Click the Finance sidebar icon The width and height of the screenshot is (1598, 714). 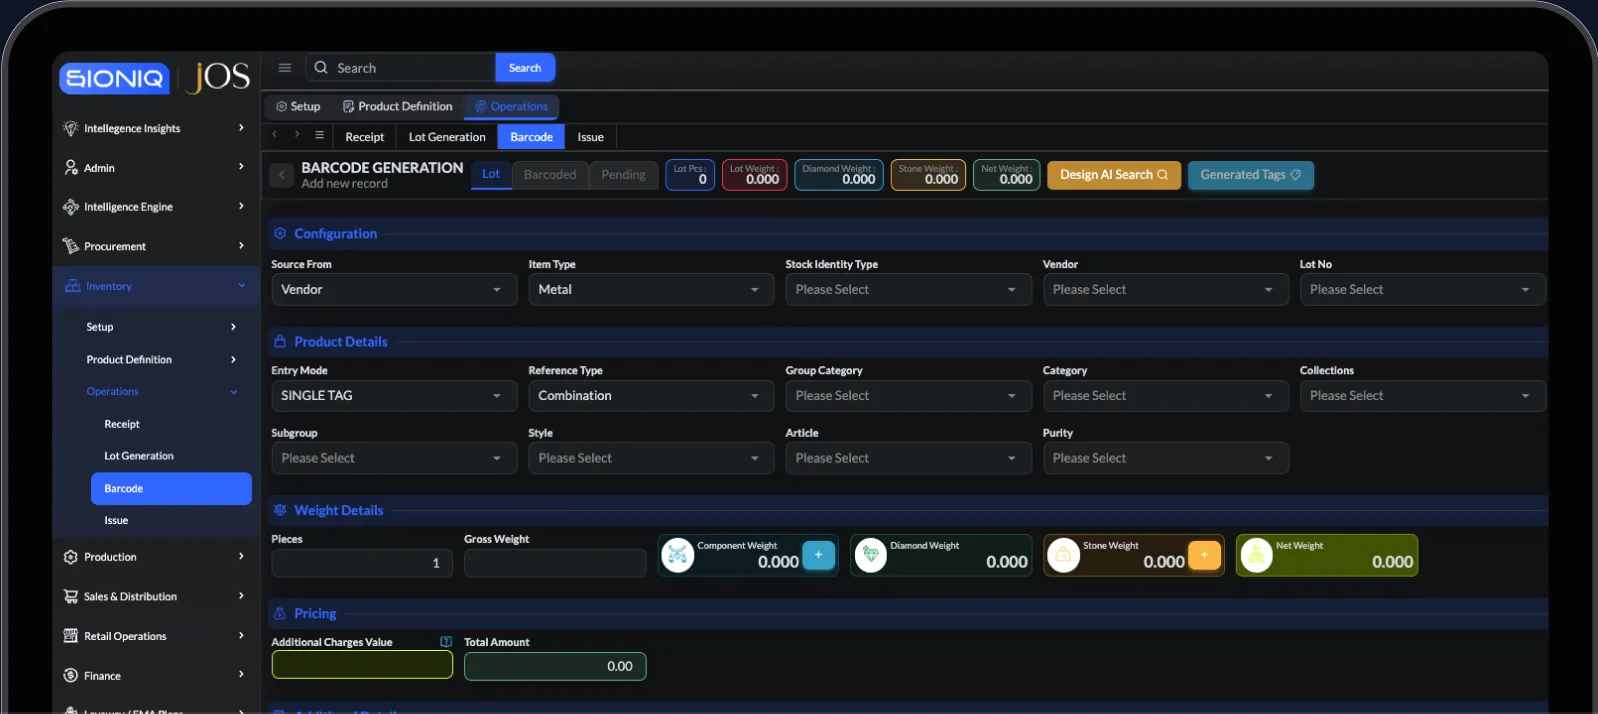click(x=70, y=676)
